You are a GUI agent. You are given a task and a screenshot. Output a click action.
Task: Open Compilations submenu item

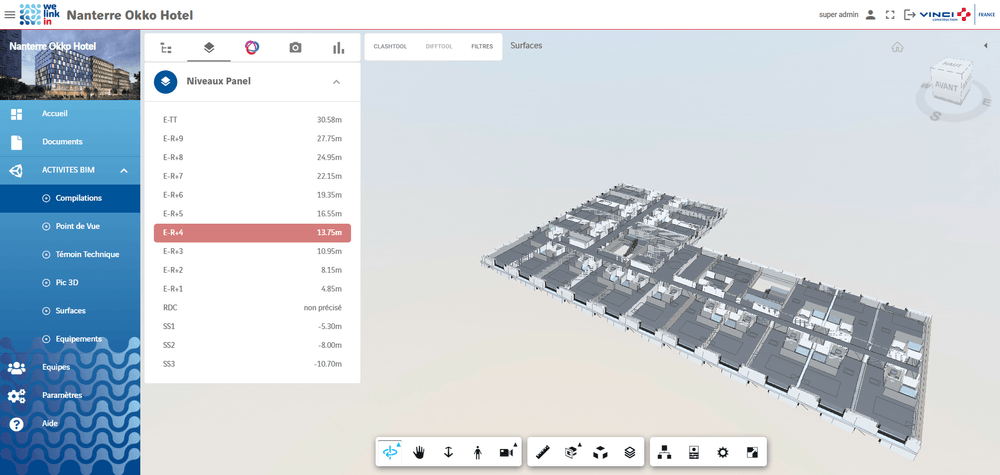coord(70,198)
